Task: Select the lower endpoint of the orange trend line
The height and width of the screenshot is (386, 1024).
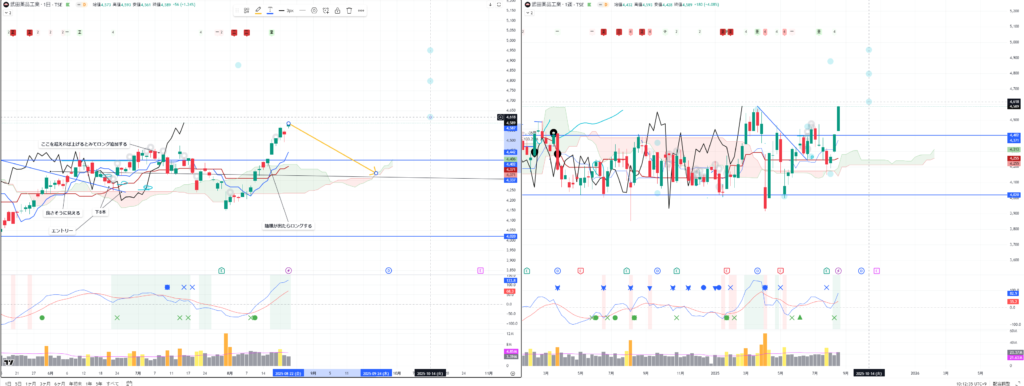Action: (x=376, y=173)
